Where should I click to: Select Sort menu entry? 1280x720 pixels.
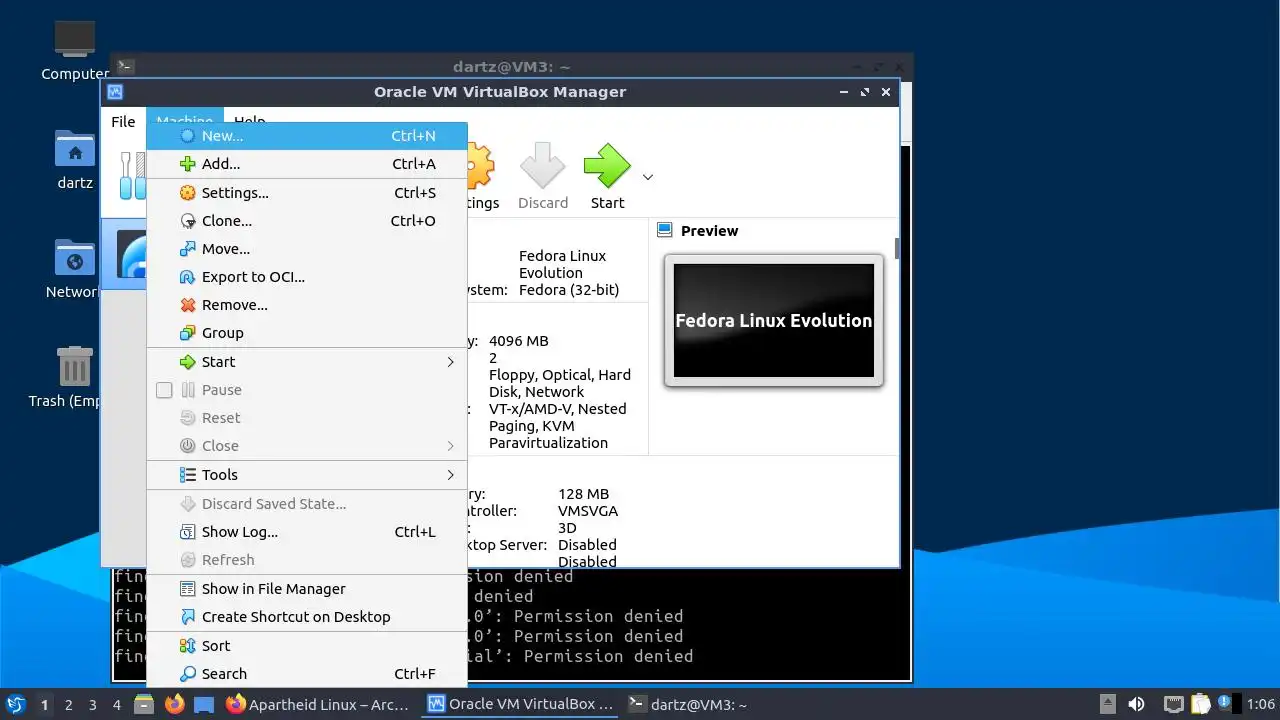click(307, 646)
